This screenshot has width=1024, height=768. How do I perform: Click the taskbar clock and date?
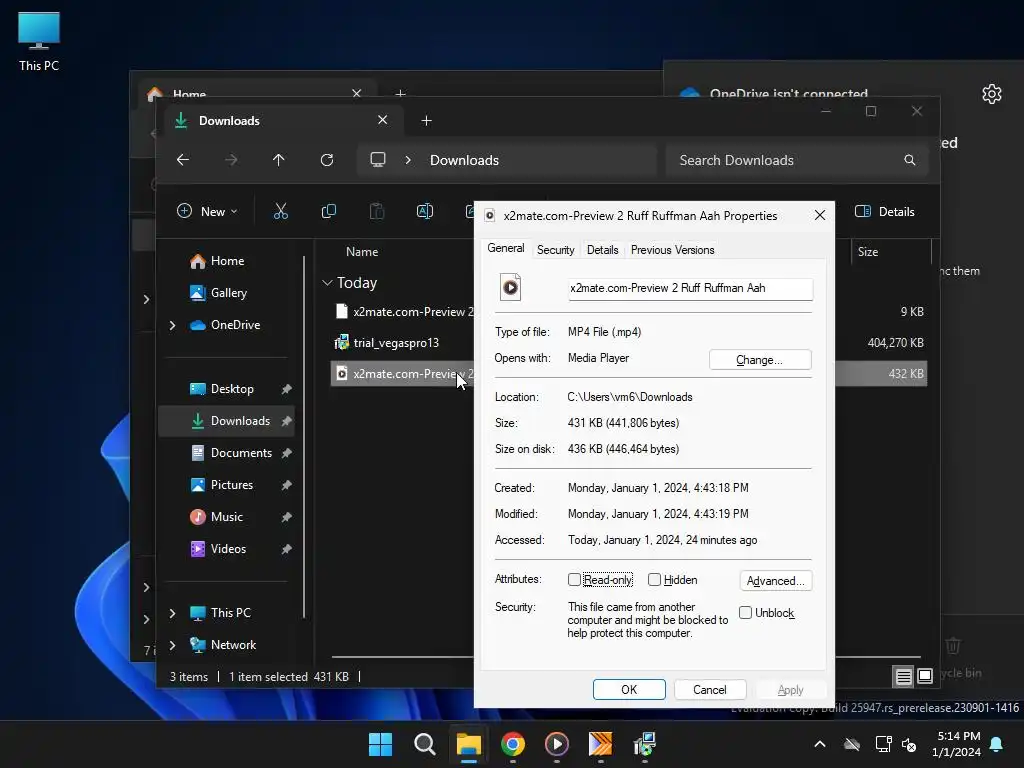click(958, 744)
